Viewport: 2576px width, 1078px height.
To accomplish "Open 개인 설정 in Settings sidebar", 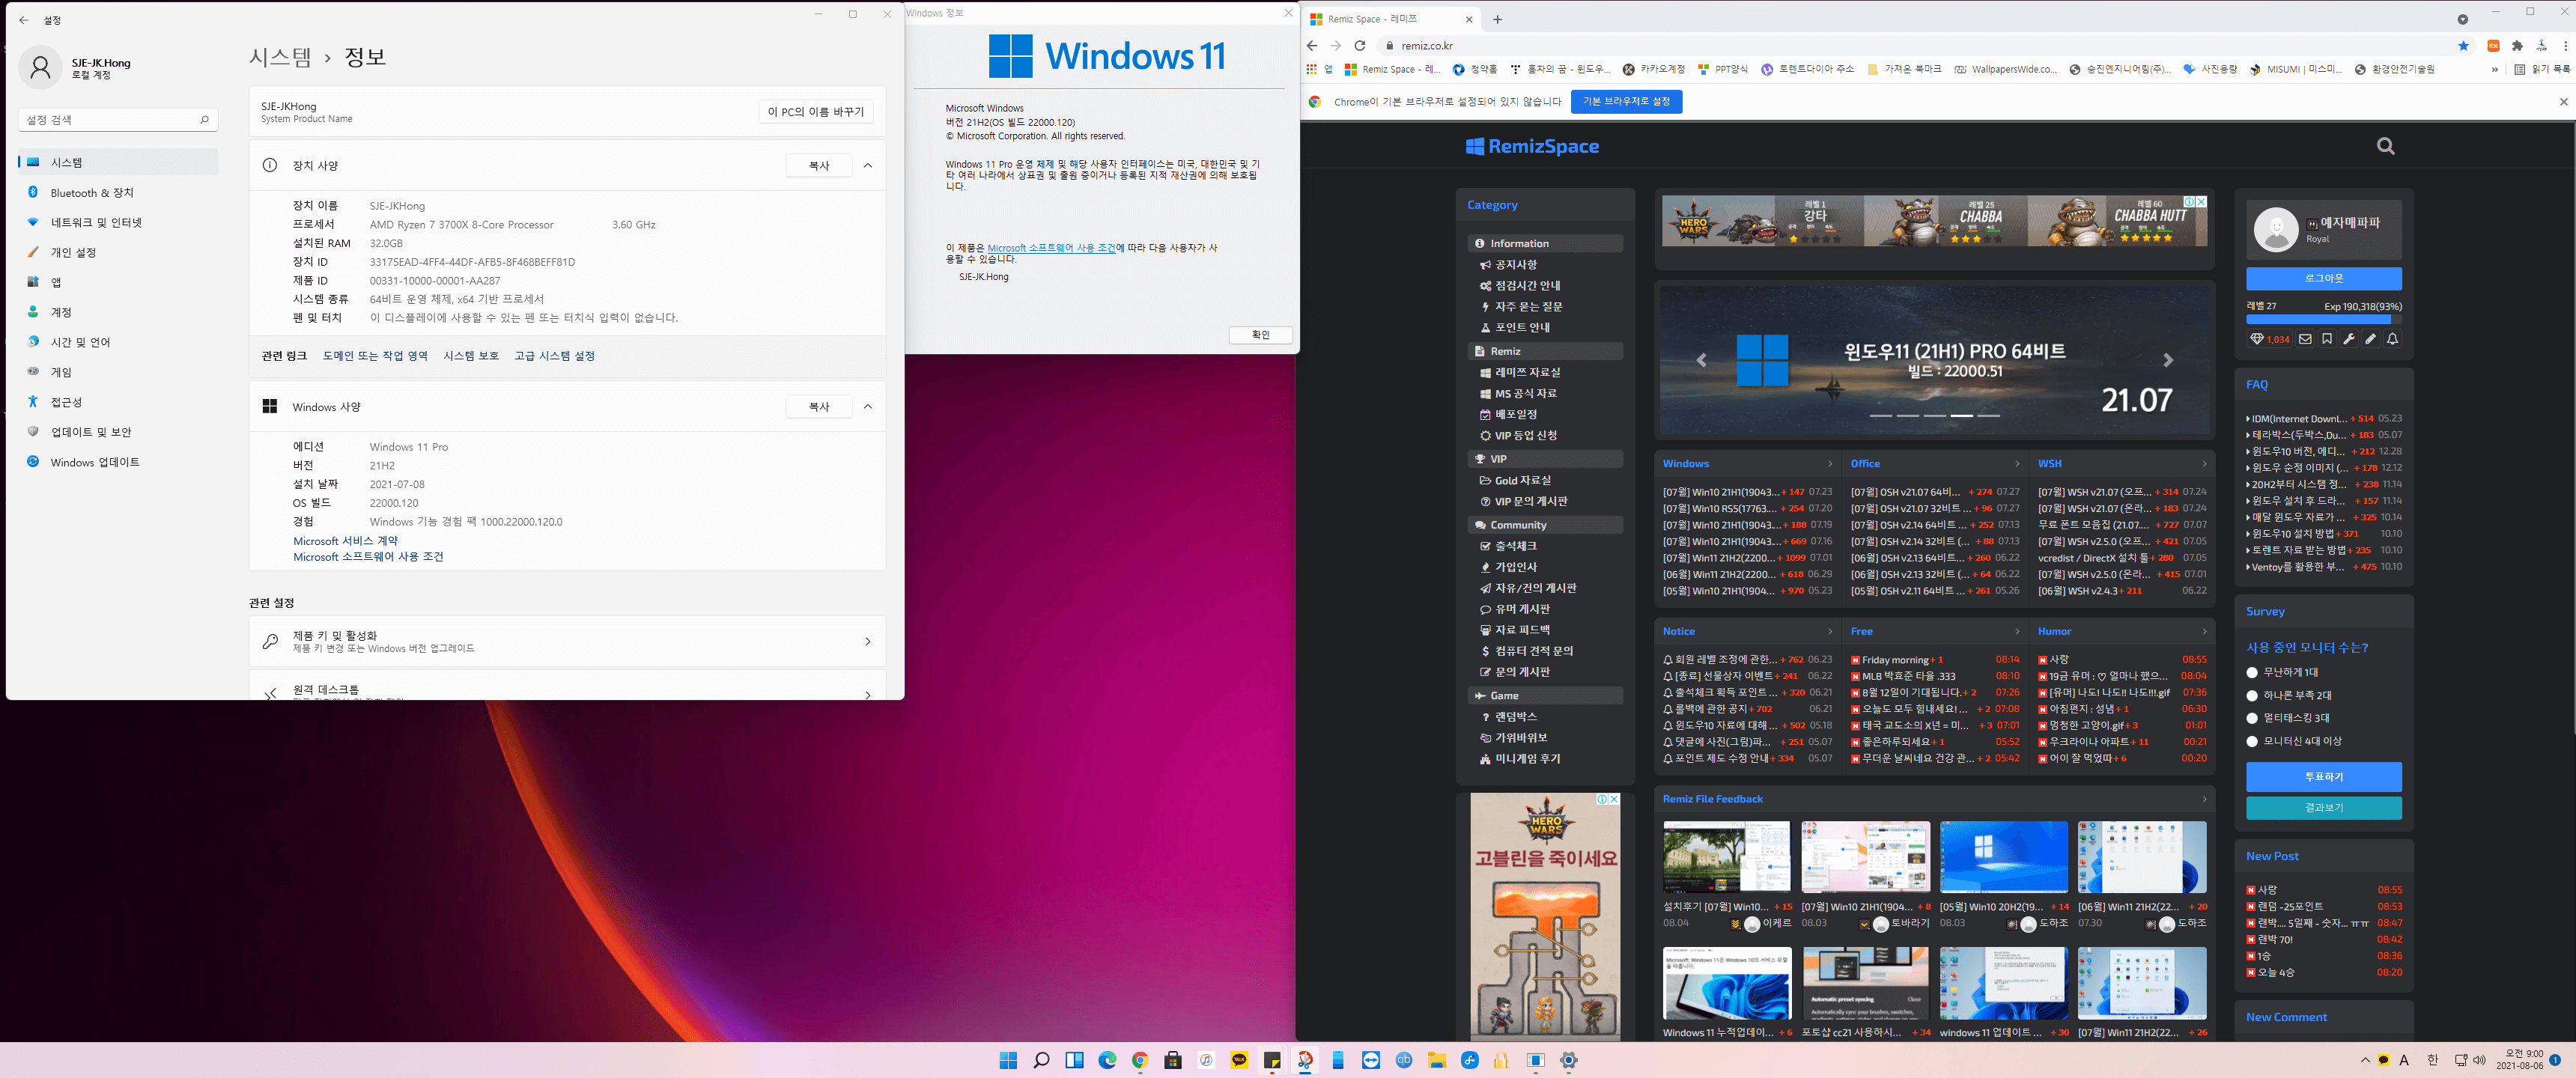I will click(x=118, y=252).
